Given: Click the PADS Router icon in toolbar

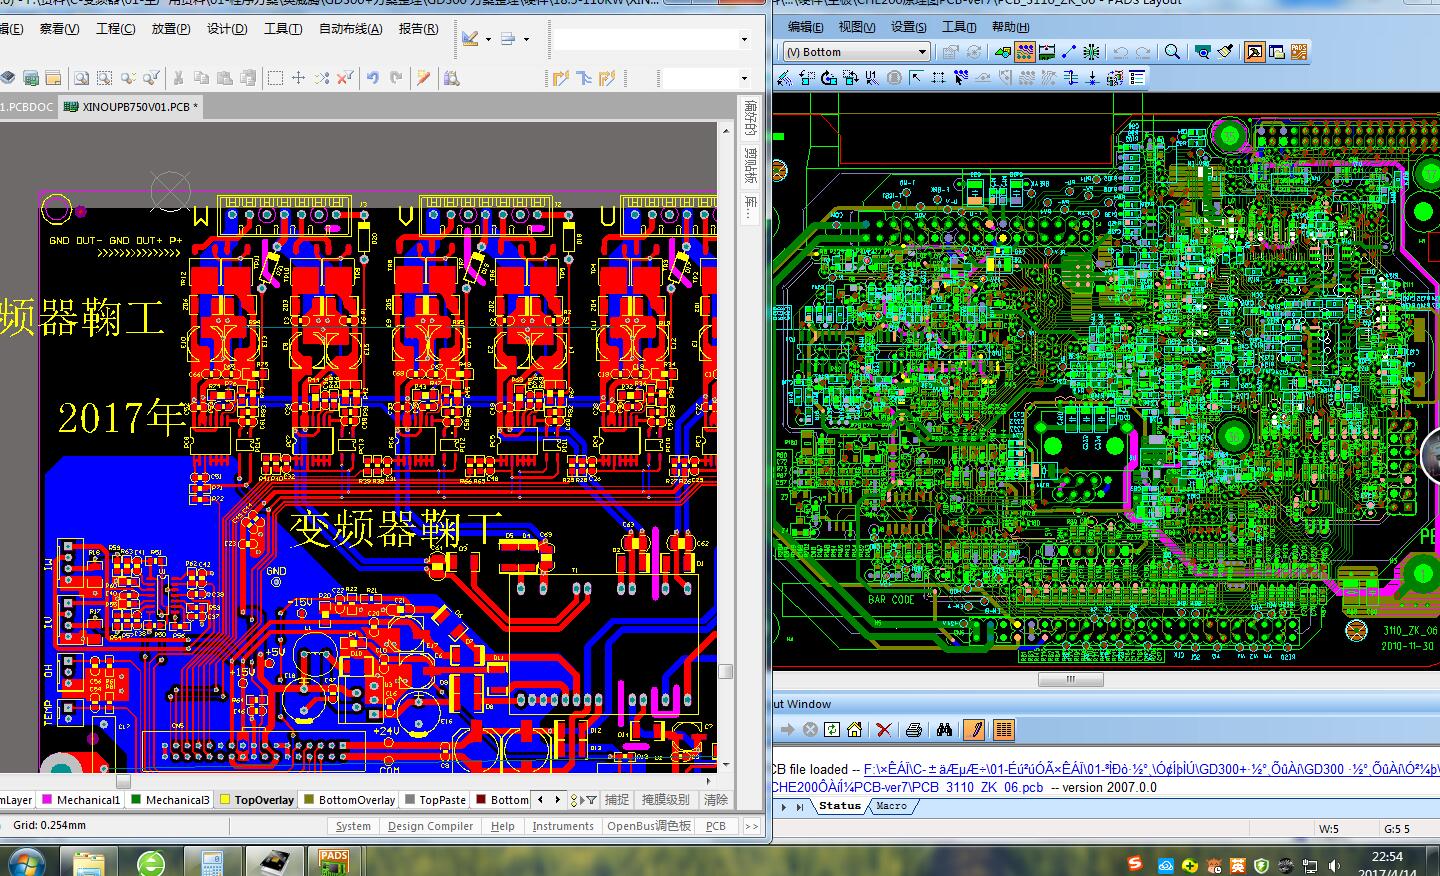Looking at the screenshot, I should tap(1299, 52).
